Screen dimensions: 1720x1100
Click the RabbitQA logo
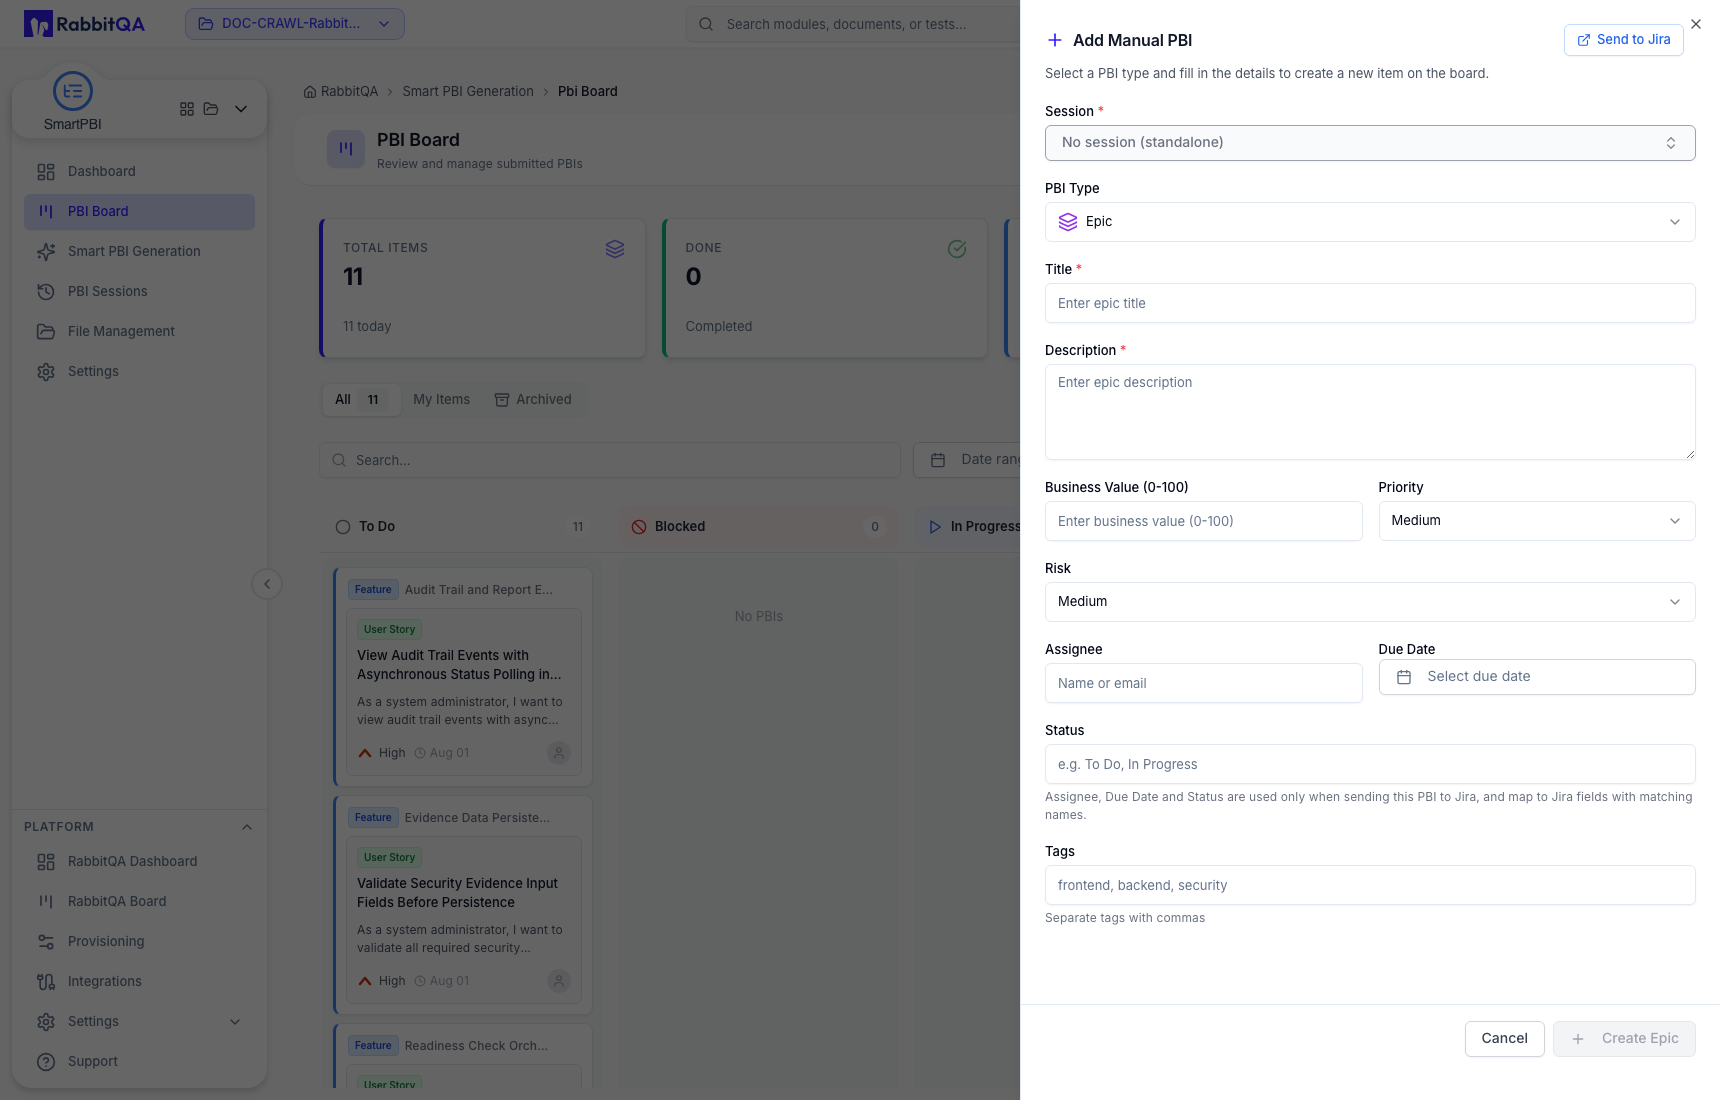point(84,24)
